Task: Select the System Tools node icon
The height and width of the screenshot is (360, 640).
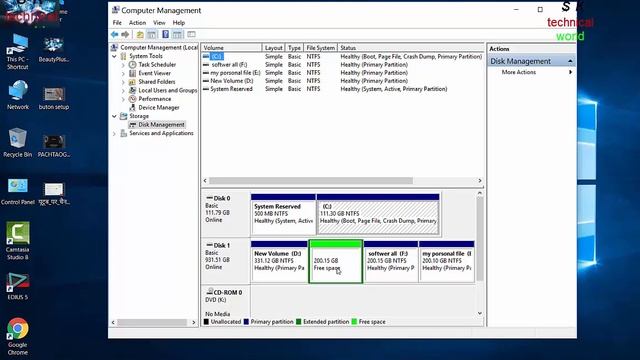Action: (x=123, y=56)
